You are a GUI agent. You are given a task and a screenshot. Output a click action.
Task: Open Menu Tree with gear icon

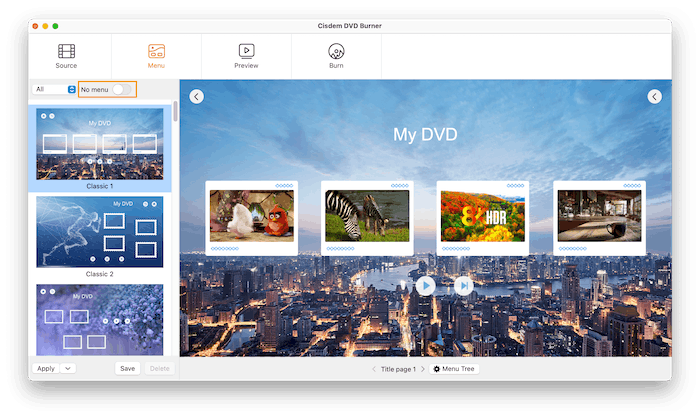pos(455,369)
